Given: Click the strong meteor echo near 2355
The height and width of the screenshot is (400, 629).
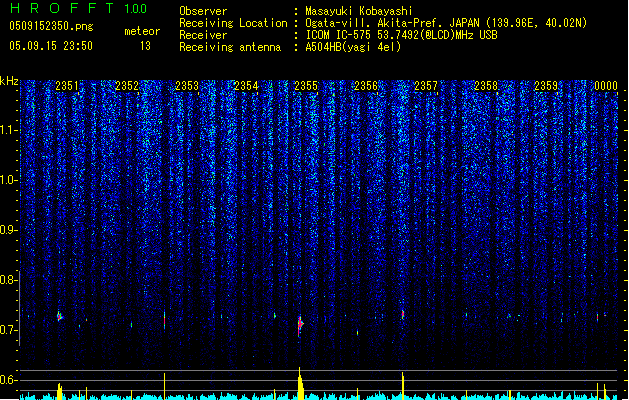Looking at the screenshot, I should coord(300,324).
